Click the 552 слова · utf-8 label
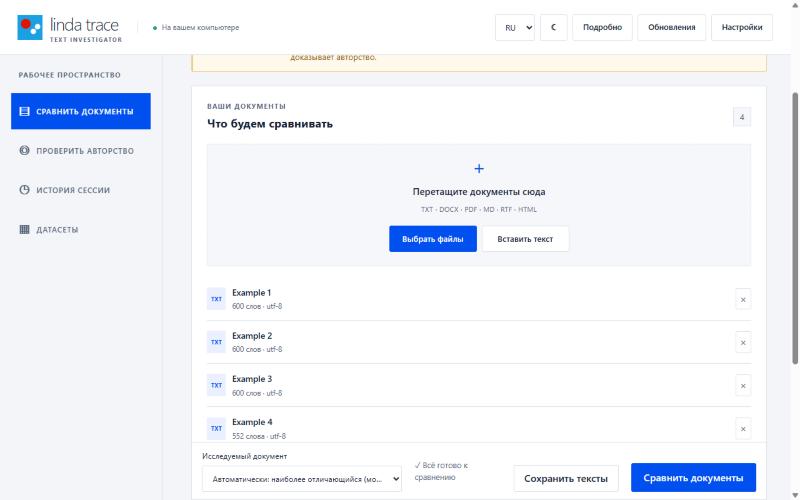 [259, 436]
